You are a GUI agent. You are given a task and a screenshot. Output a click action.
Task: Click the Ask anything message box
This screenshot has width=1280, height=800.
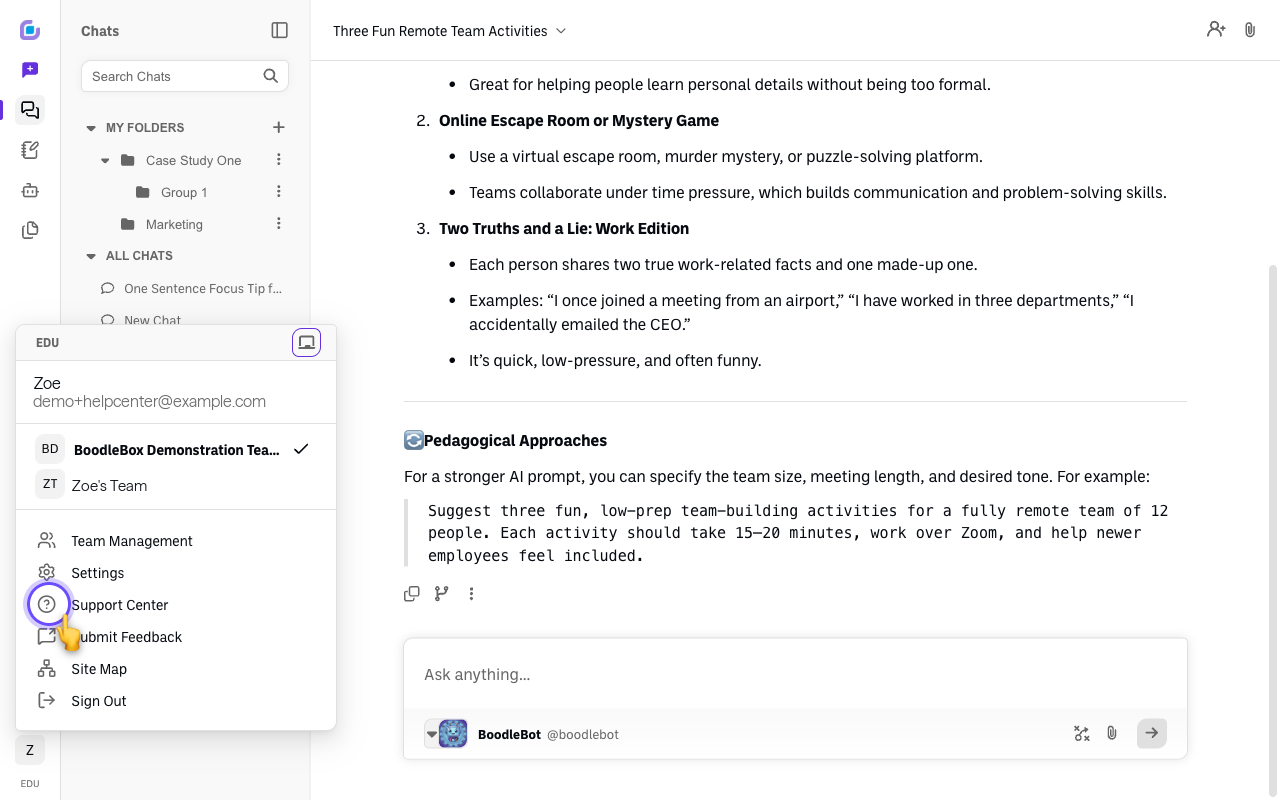795,674
